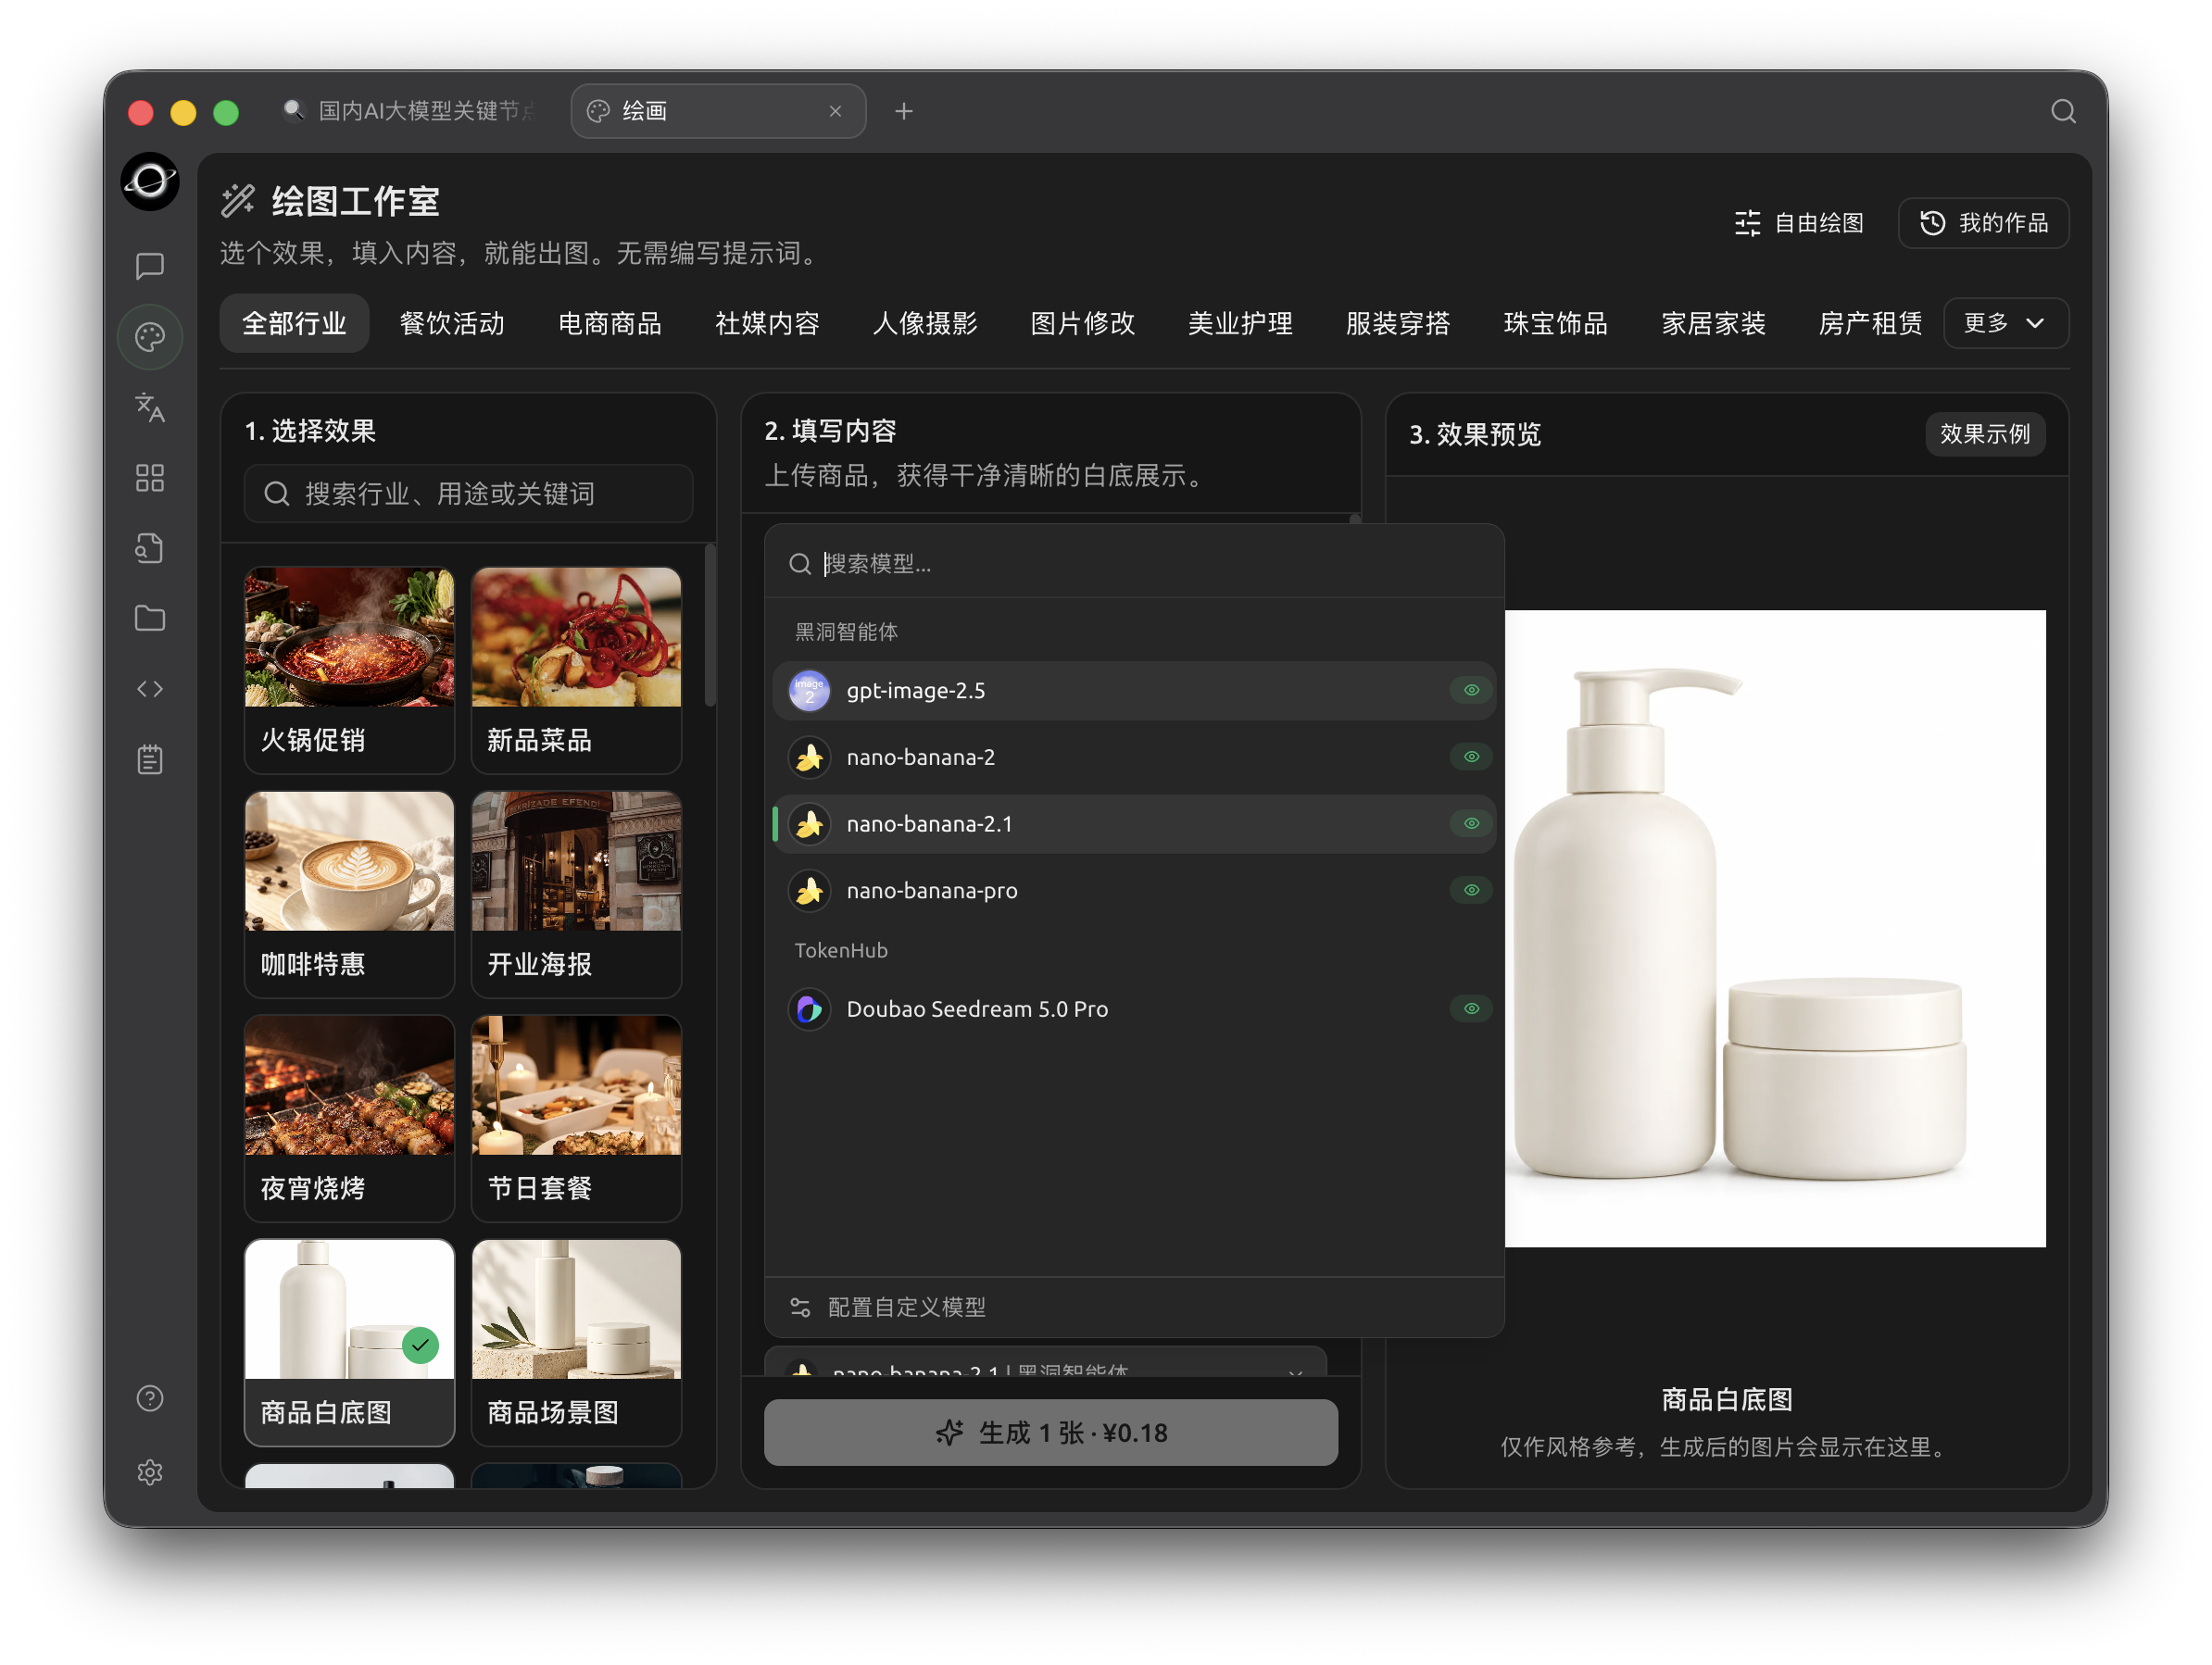The image size is (2212, 1665).
Task: Expand the 更多 industry dropdown
Action: [2005, 323]
